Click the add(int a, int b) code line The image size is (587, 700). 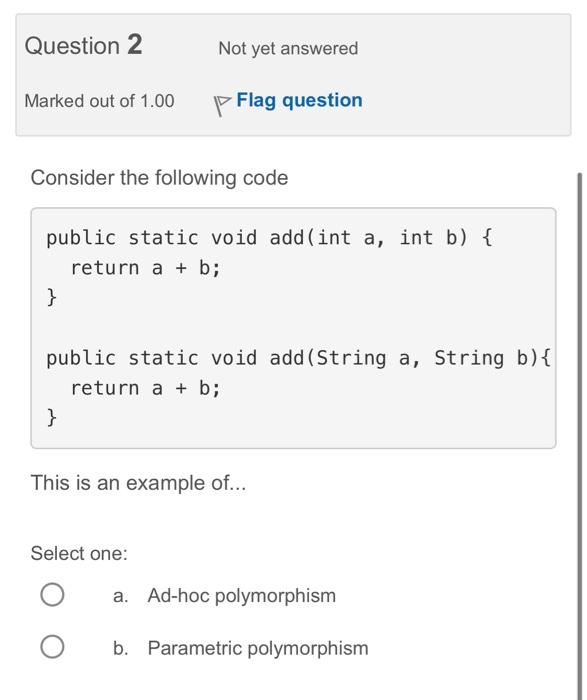[269, 238]
